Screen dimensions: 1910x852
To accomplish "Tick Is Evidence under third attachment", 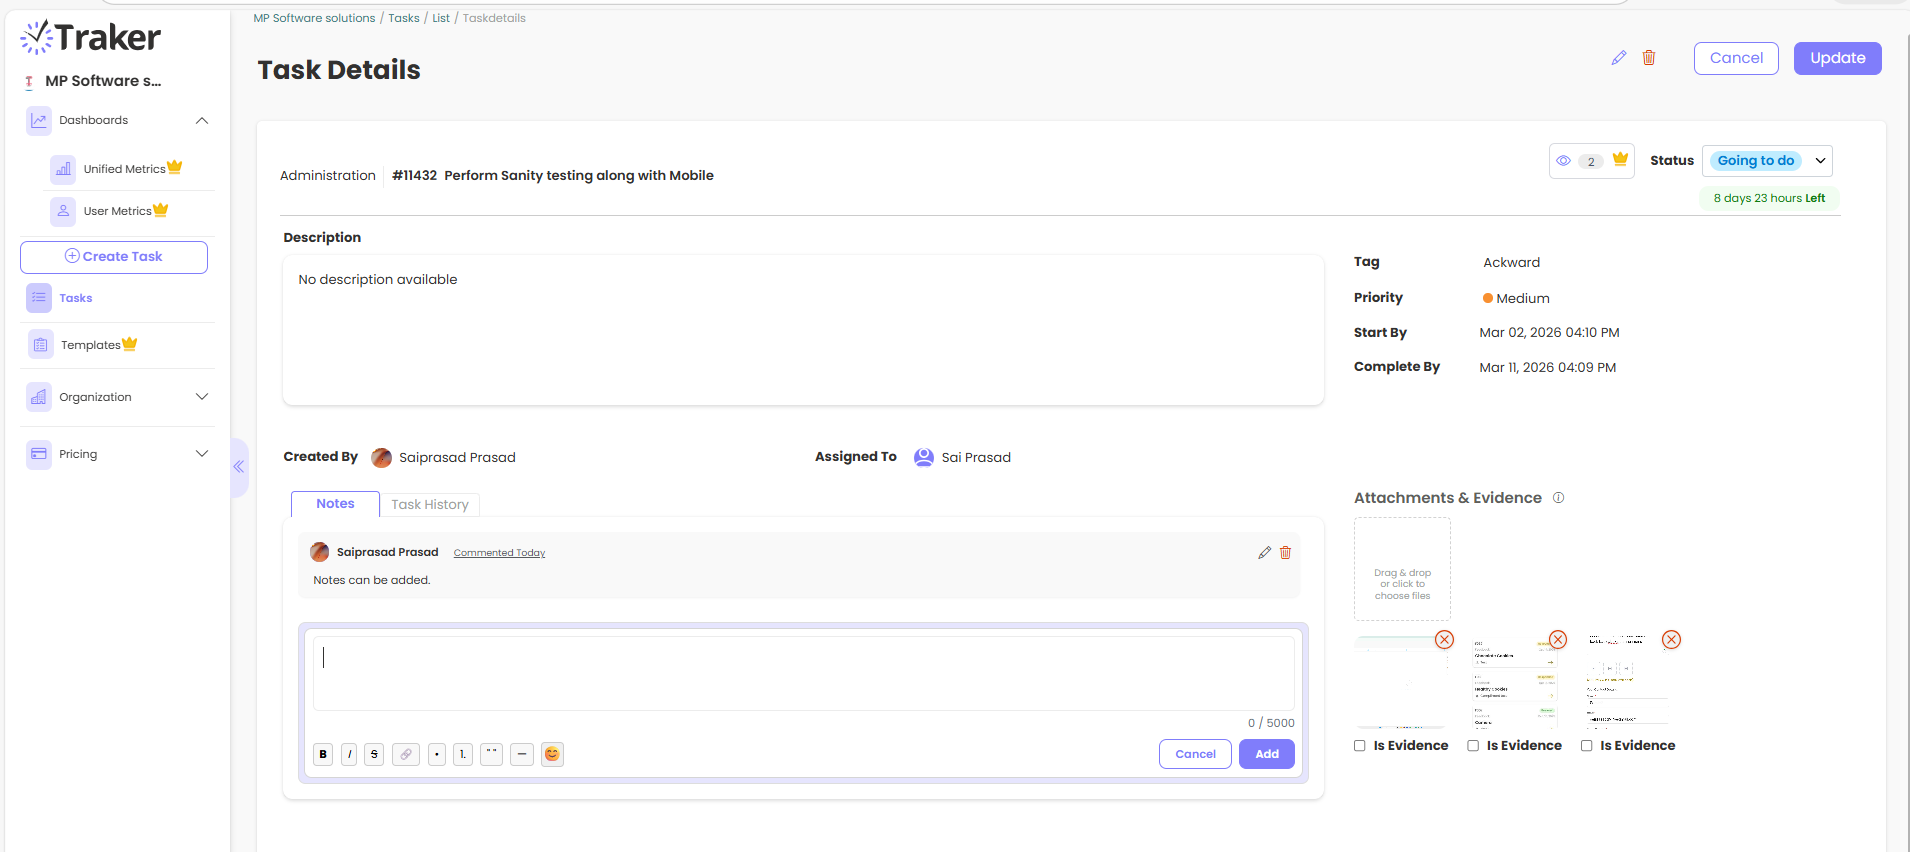I will coord(1586,746).
